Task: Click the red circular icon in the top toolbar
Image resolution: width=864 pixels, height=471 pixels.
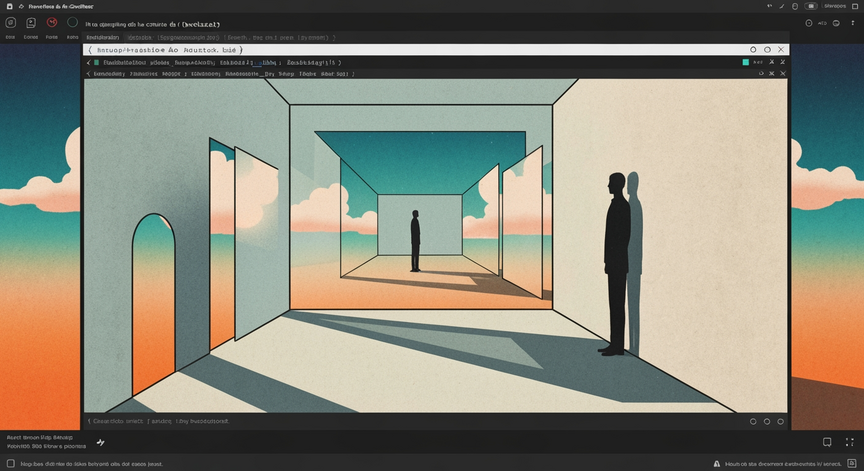Action: (52, 23)
